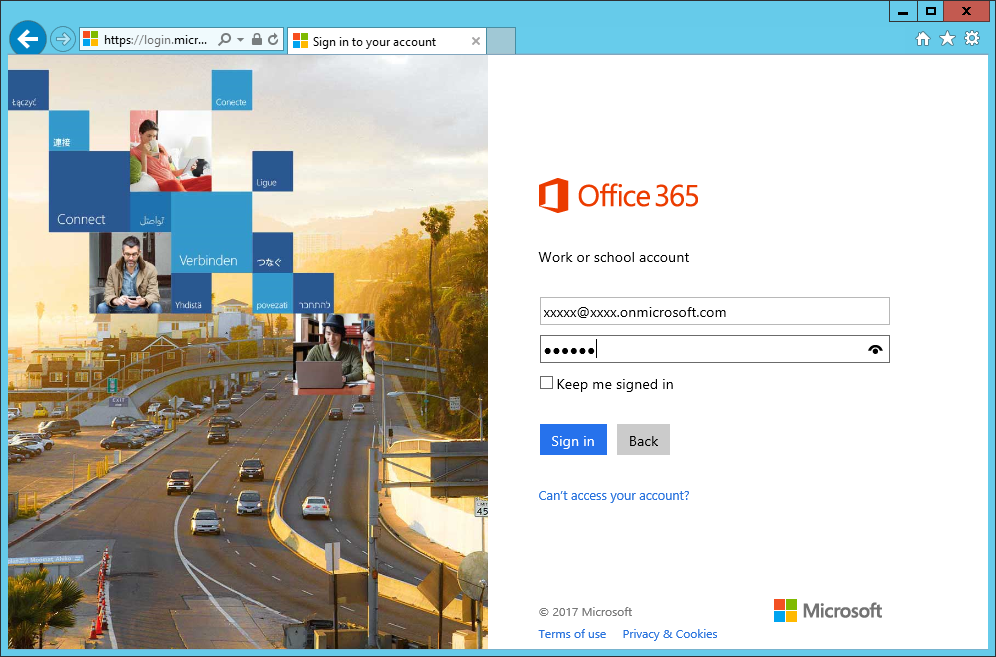Open the Terms of use link
Viewport: 996px width, 657px height.
[x=572, y=634]
